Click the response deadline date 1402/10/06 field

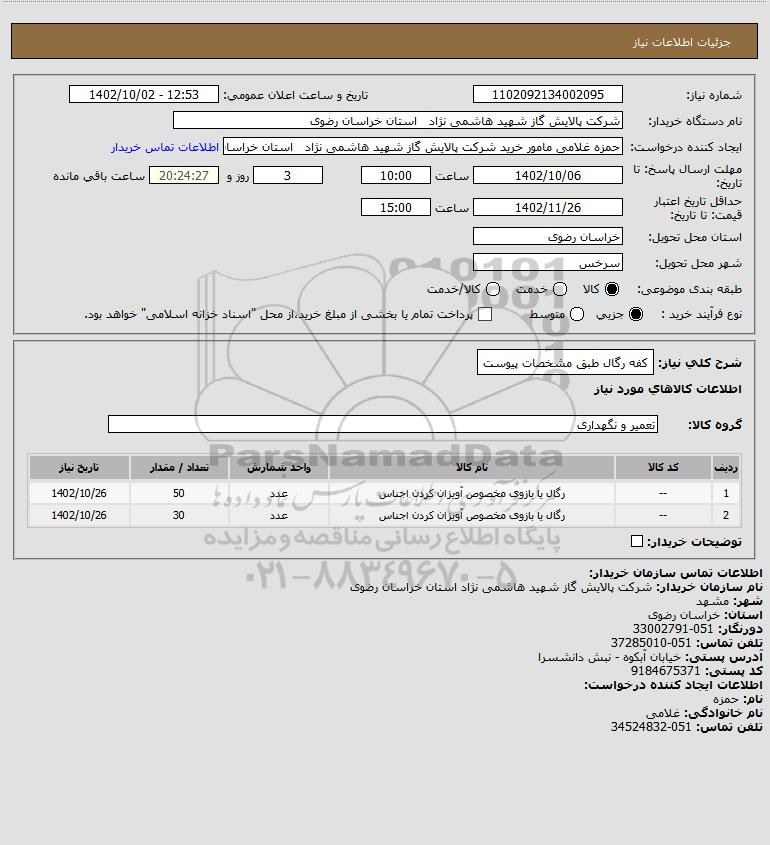tap(547, 176)
